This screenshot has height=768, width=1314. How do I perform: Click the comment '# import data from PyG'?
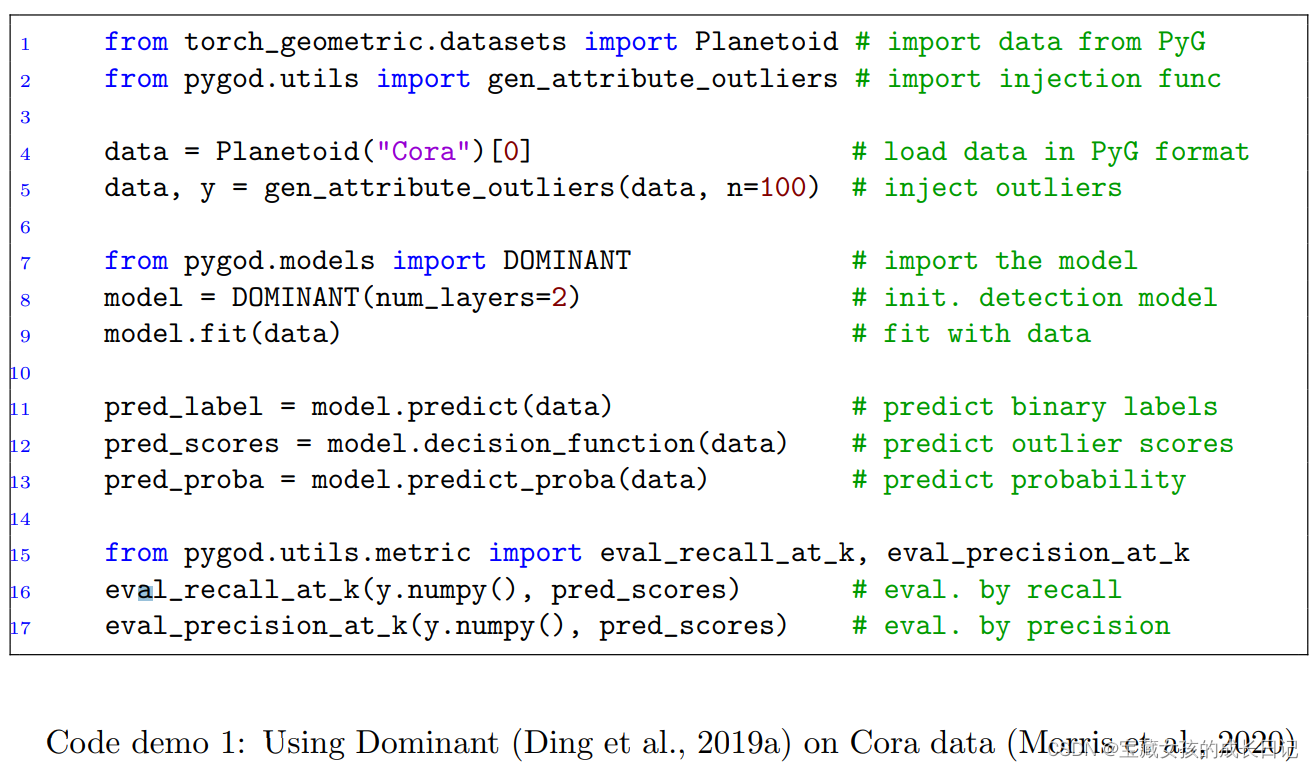pyautogui.click(x=1030, y=42)
